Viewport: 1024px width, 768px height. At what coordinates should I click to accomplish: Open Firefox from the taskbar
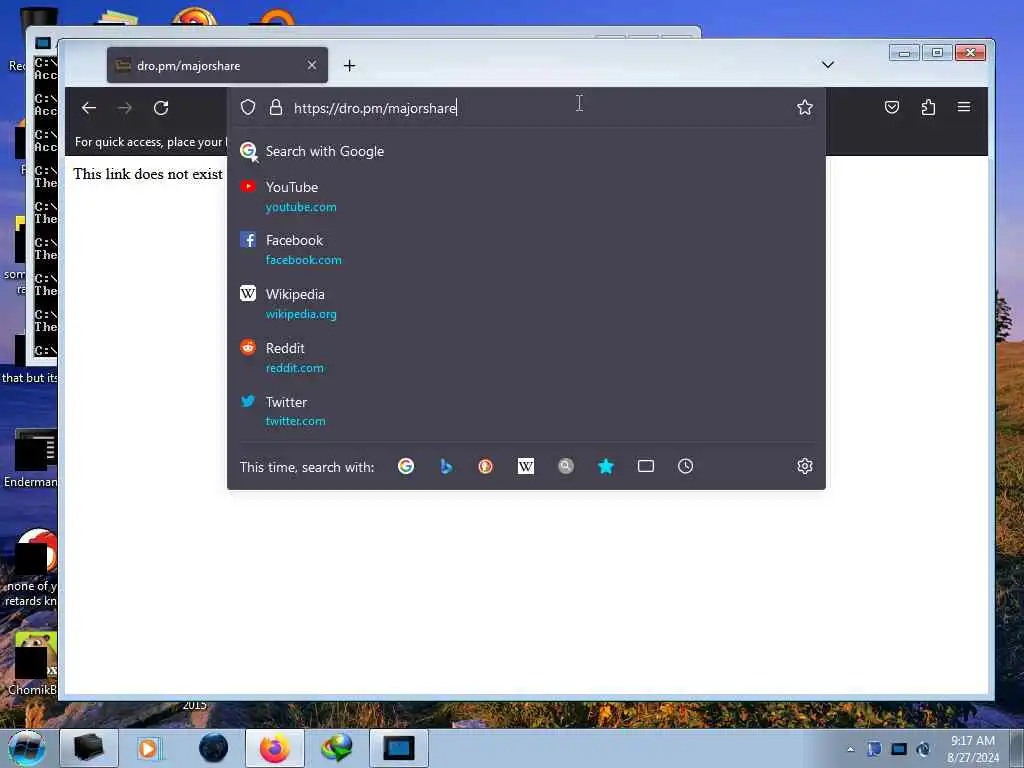[275, 748]
